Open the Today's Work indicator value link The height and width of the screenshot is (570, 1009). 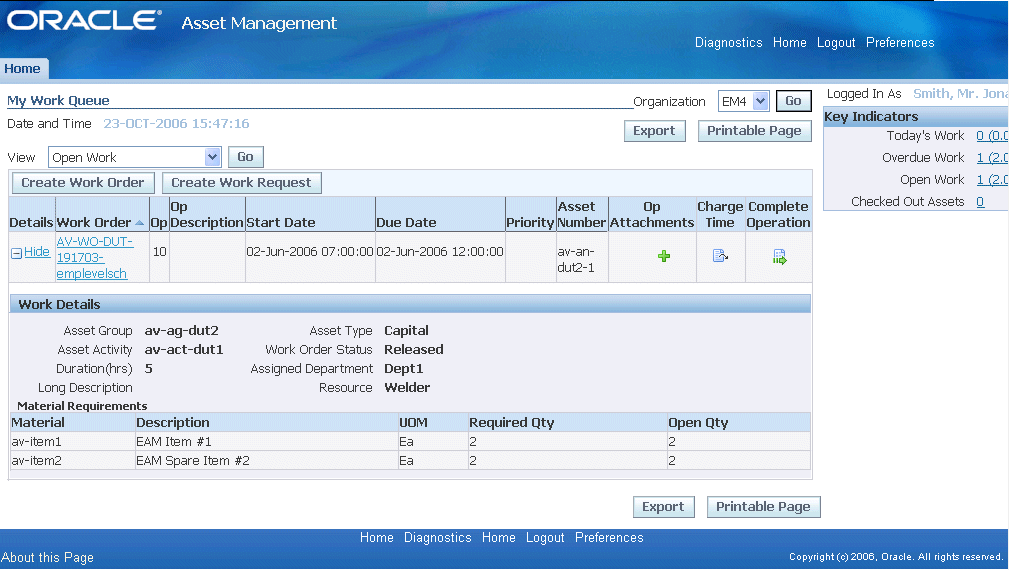click(x=992, y=136)
